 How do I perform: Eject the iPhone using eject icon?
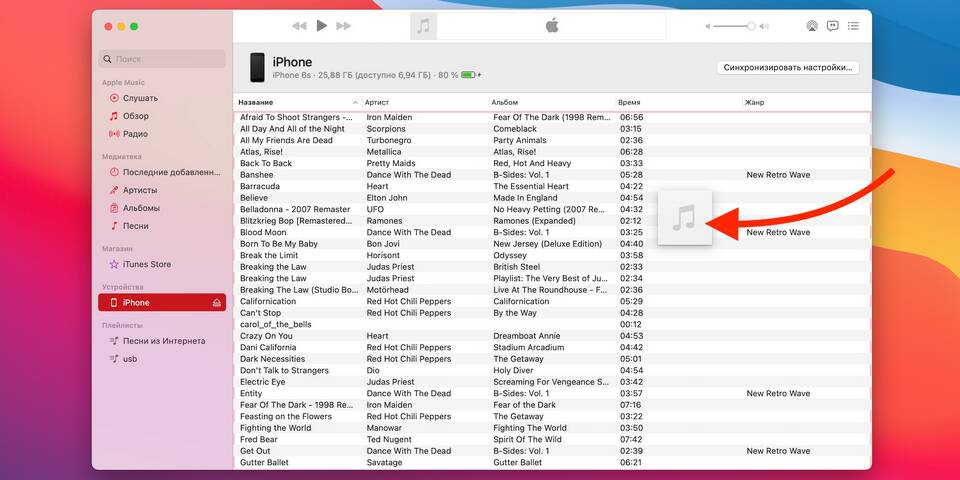click(x=216, y=302)
